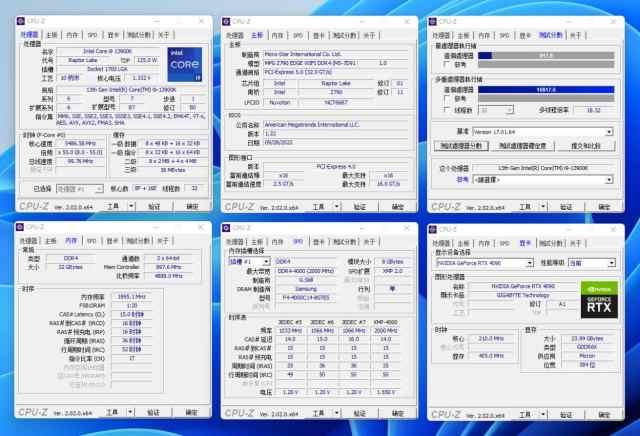640x436 pixels.
Task: Click the XMP-4000 column header in SPD table
Action: click(x=386, y=322)
